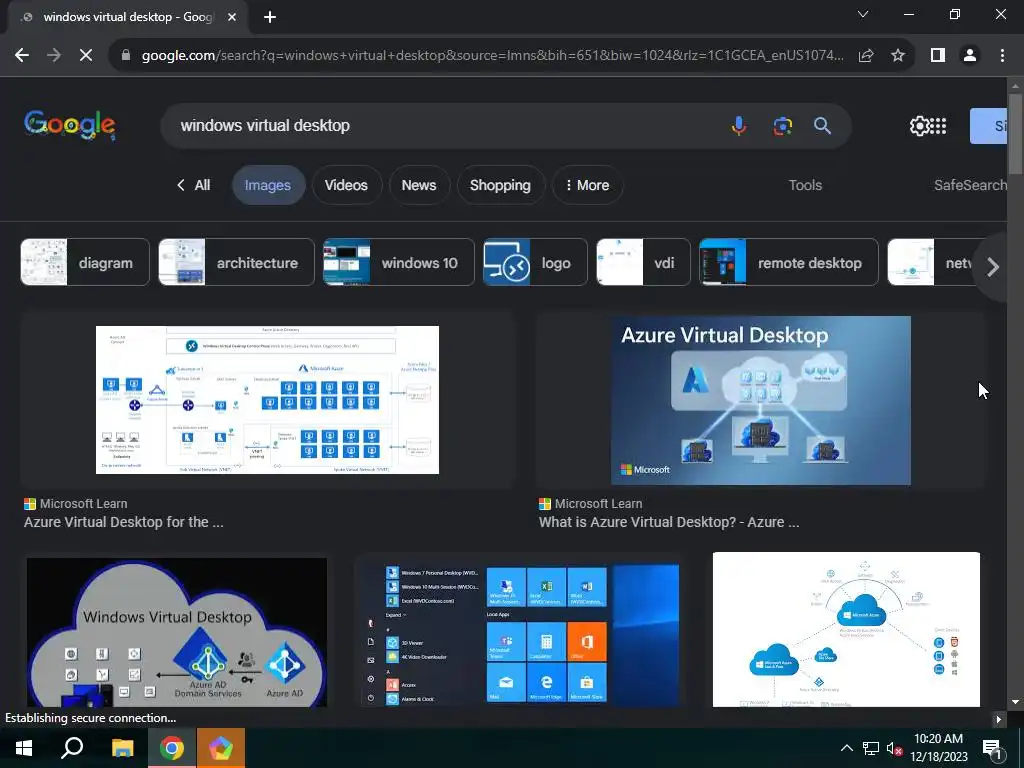Open the taskbar clock and date
The width and height of the screenshot is (1024, 768).
[938, 748]
